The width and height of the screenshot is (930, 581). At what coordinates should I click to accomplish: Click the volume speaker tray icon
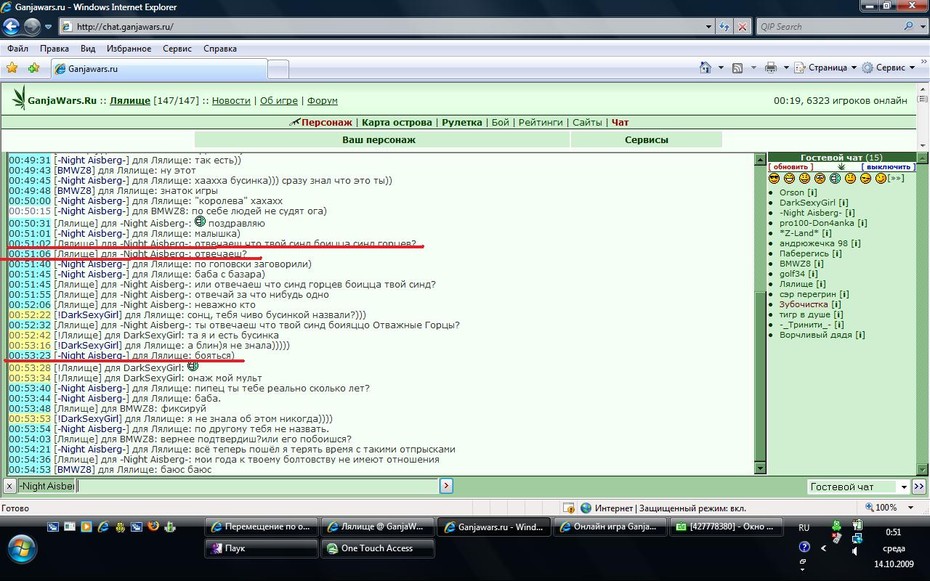(x=855, y=551)
